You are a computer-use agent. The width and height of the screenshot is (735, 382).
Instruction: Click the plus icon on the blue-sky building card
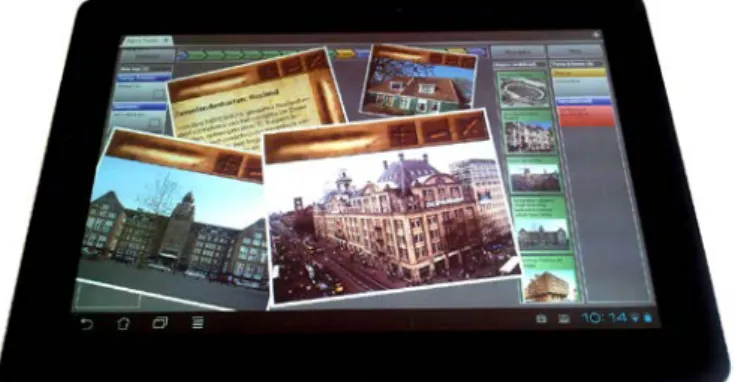point(228,165)
